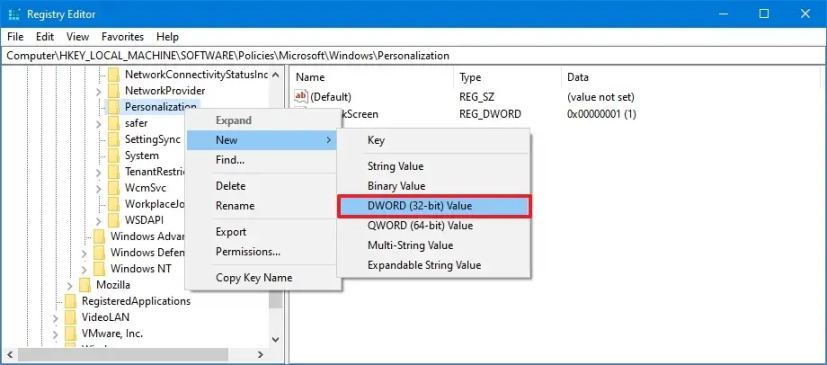Viewport: 827px width, 365px height.
Task: Choose Permissions... from the context menu
Action: (x=262, y=252)
